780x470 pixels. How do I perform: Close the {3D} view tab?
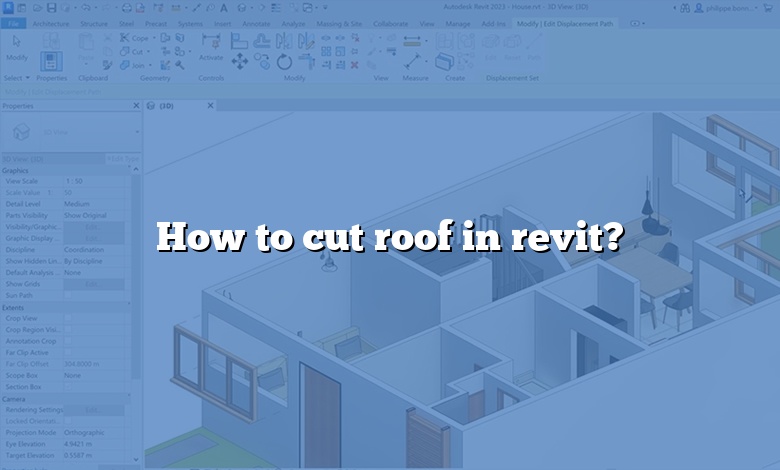point(210,106)
